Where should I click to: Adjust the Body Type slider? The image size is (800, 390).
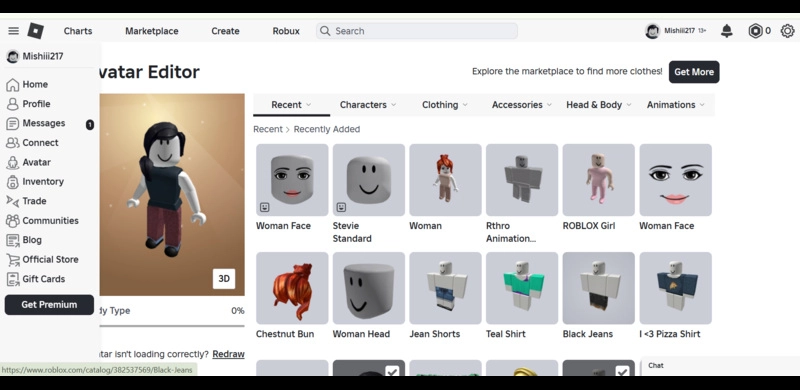(172, 326)
